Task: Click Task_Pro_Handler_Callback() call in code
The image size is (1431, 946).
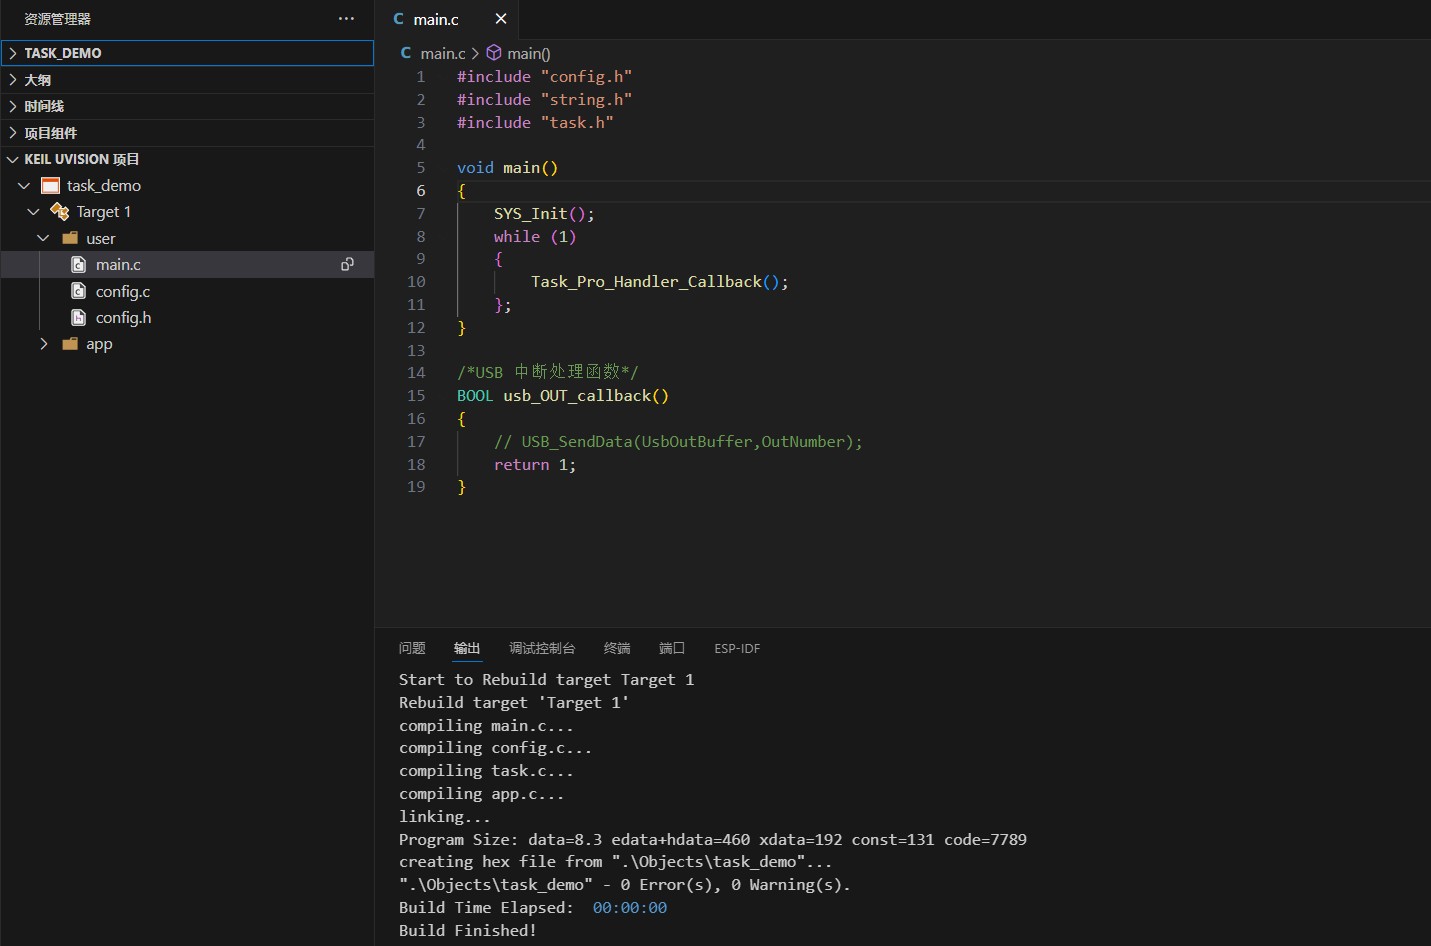Action: [659, 282]
